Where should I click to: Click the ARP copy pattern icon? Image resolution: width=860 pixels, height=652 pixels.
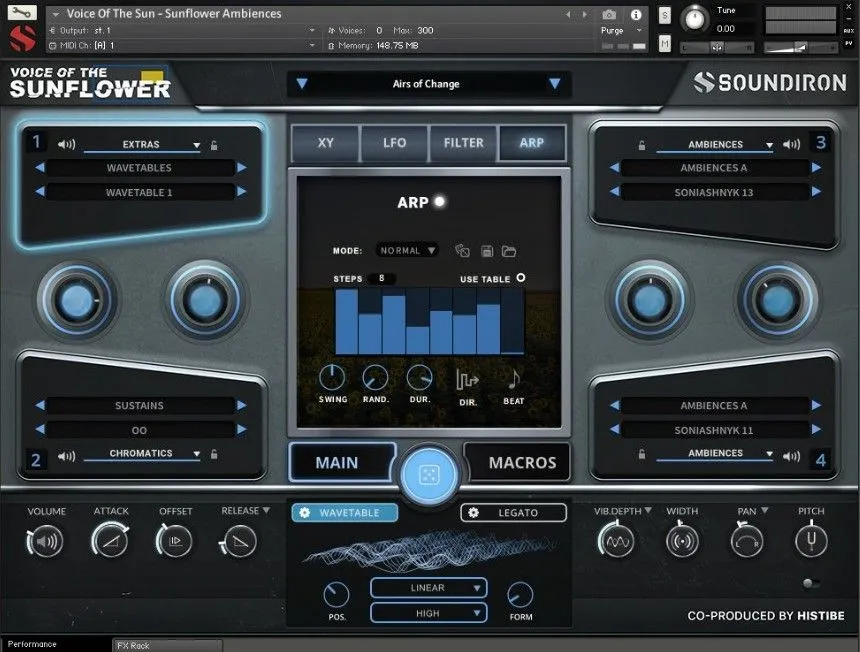point(462,251)
